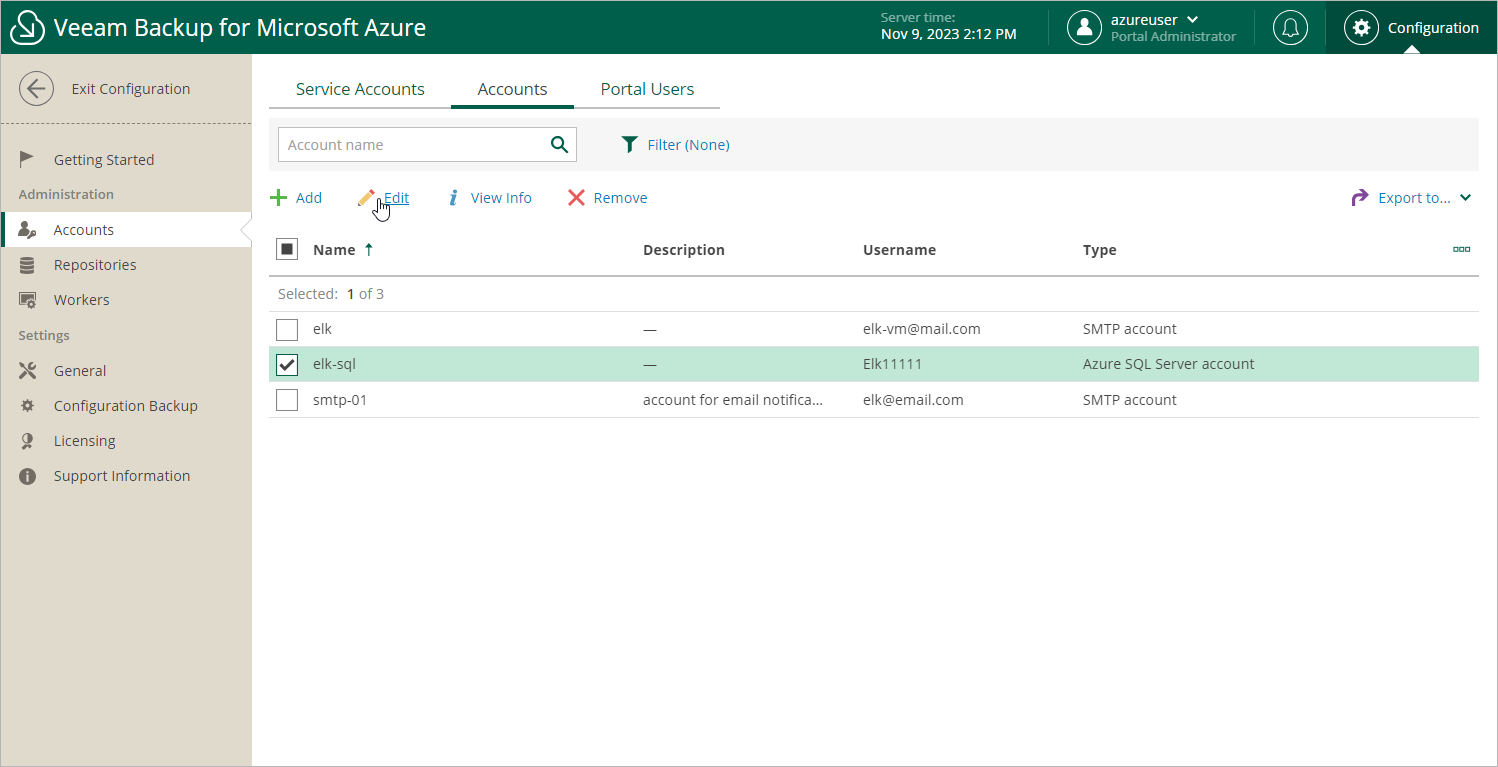
Task: Click the smtp-01 account name
Action: [340, 400]
